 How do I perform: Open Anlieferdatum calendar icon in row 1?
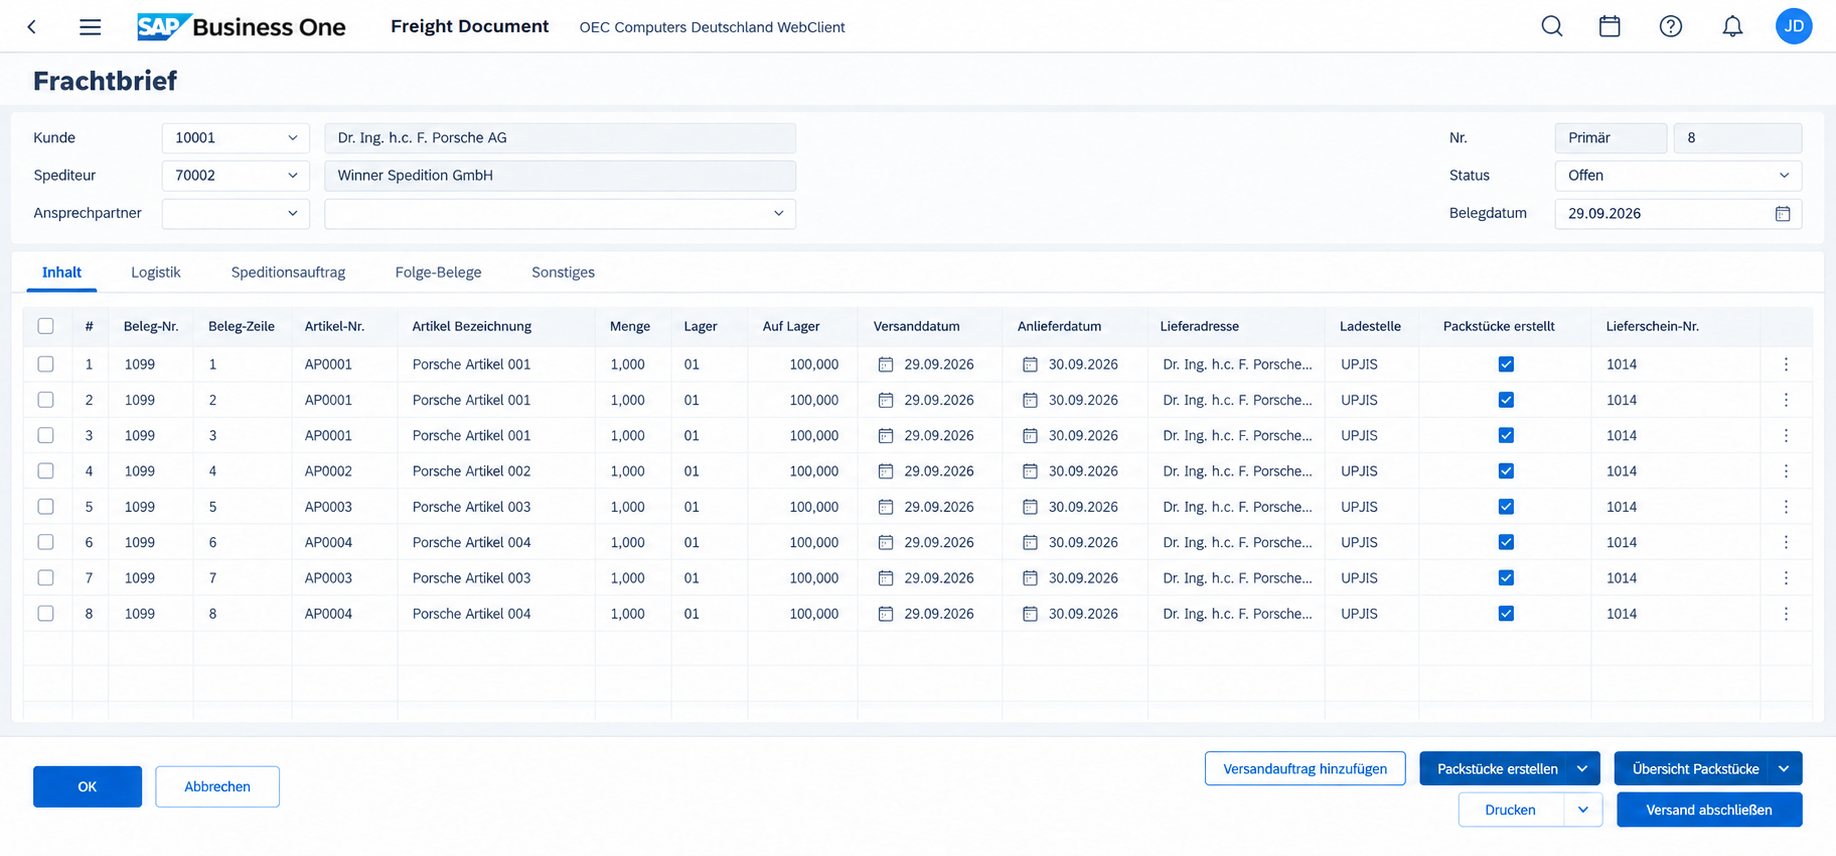[1030, 365]
